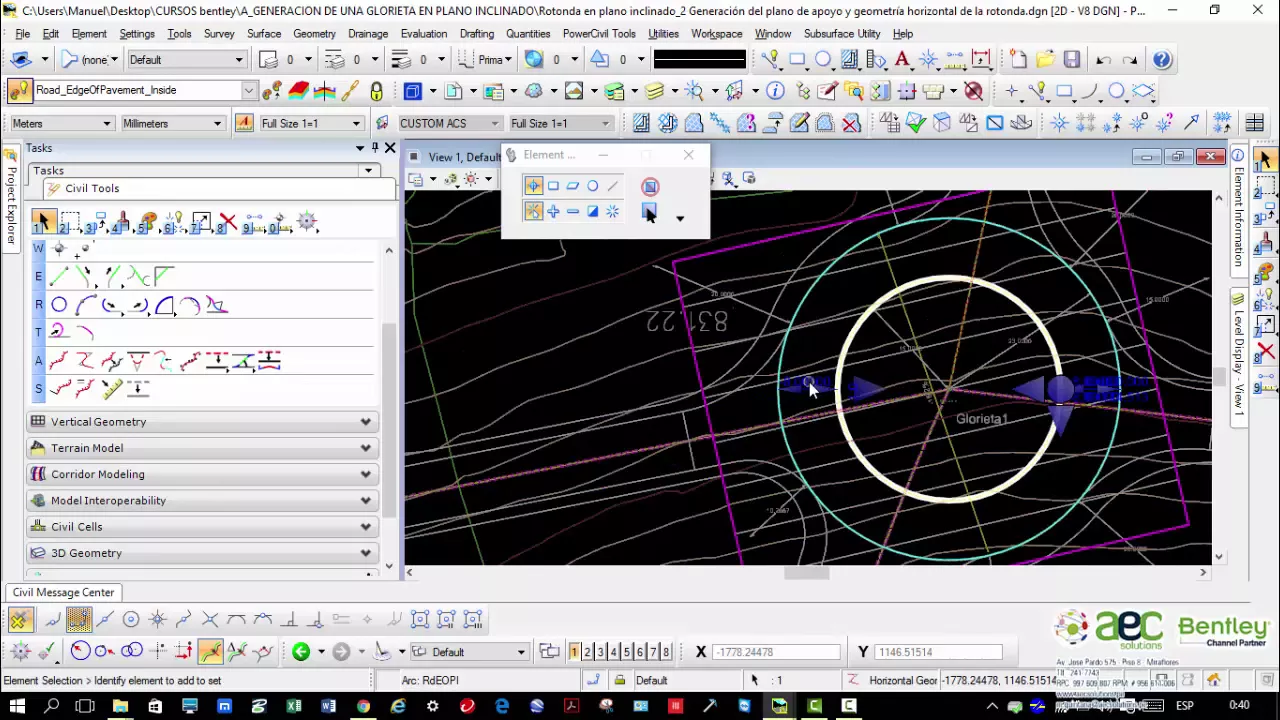Open the Drainage menu
The width and height of the screenshot is (1280, 720).
coord(368,33)
